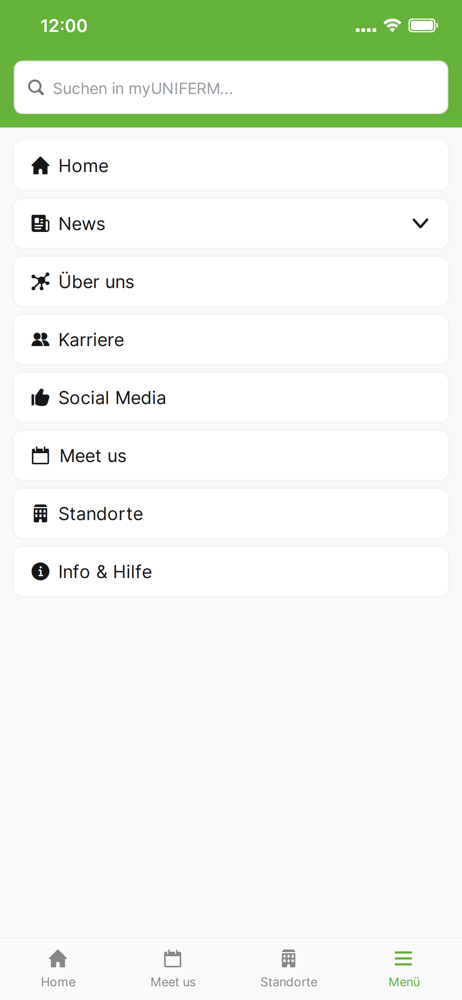Tap the thumbs-up icon beside Social Media
Image resolution: width=462 pixels, height=1000 pixels.
[40, 398]
